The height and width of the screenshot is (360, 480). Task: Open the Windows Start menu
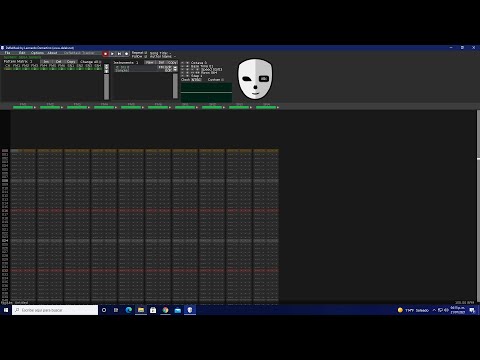point(6,310)
